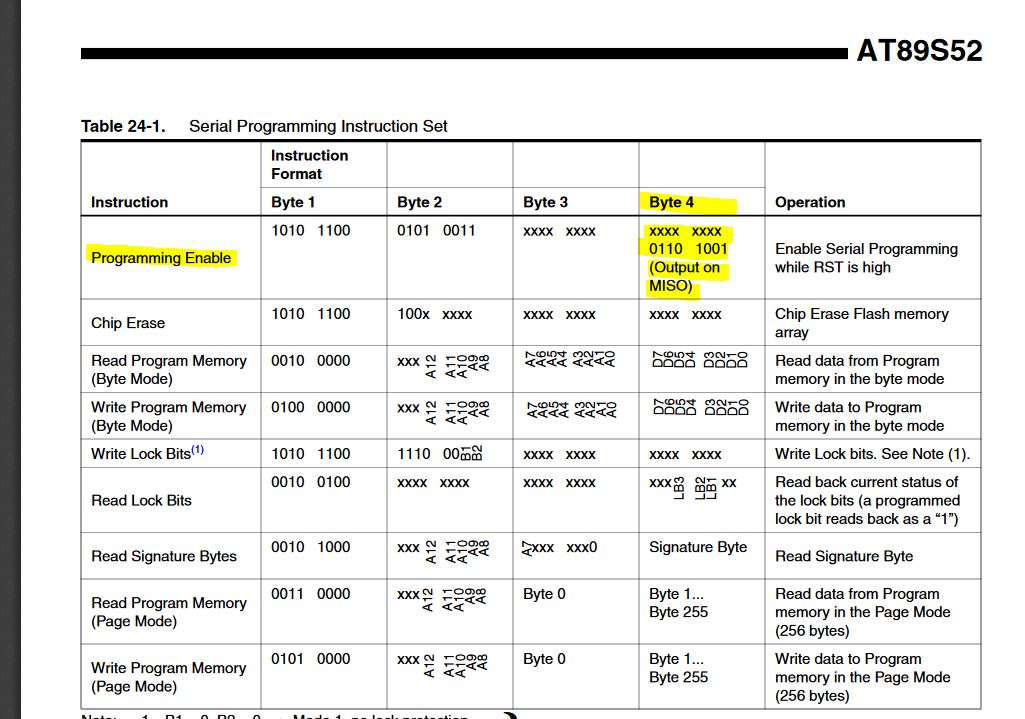
Task: Click the '0011 0000' Byte 1 value
Action: pos(311,594)
